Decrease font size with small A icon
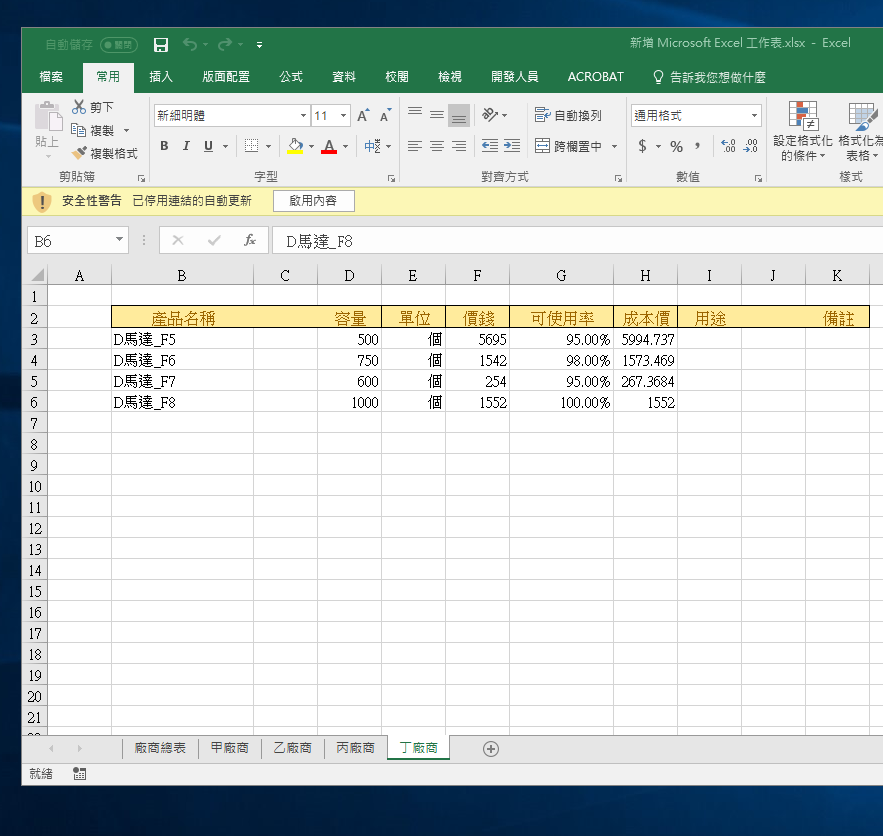The width and height of the screenshot is (883, 836). click(386, 115)
